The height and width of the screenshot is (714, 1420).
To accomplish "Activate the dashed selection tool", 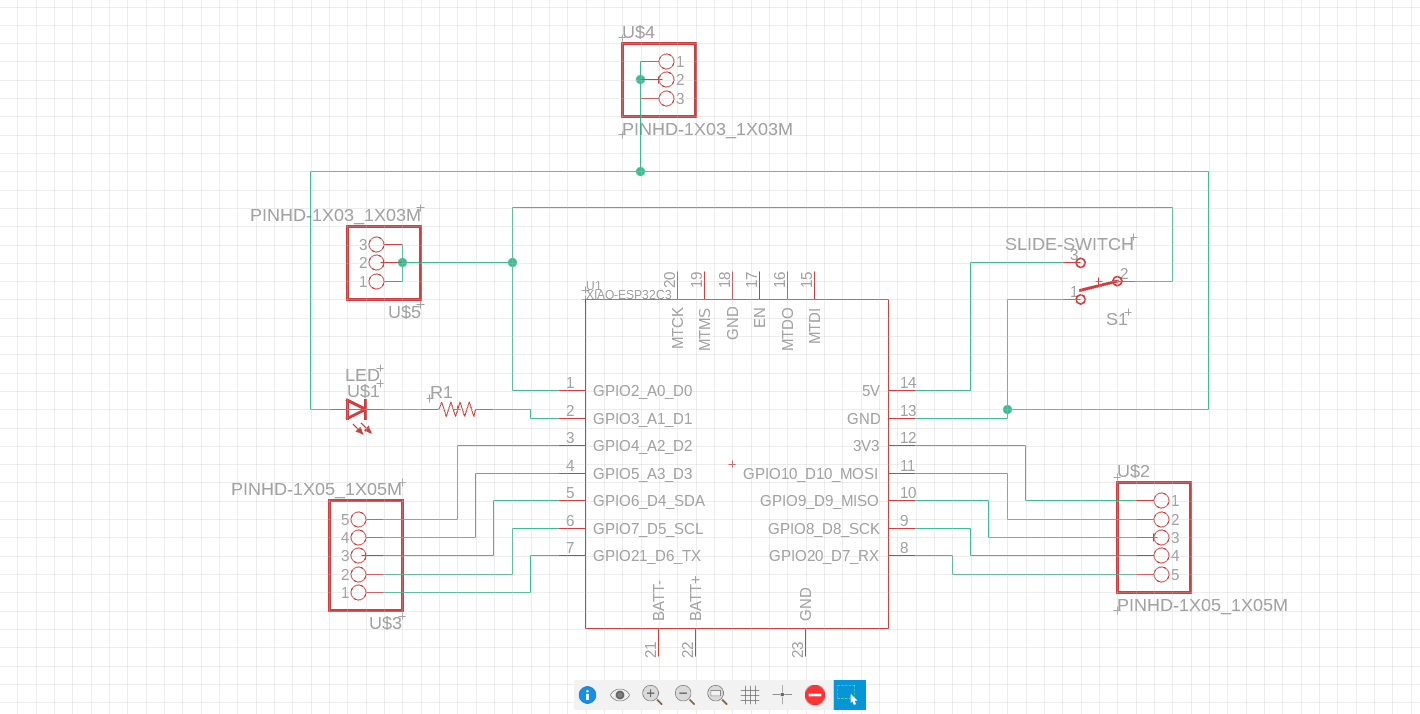I will tap(850, 695).
